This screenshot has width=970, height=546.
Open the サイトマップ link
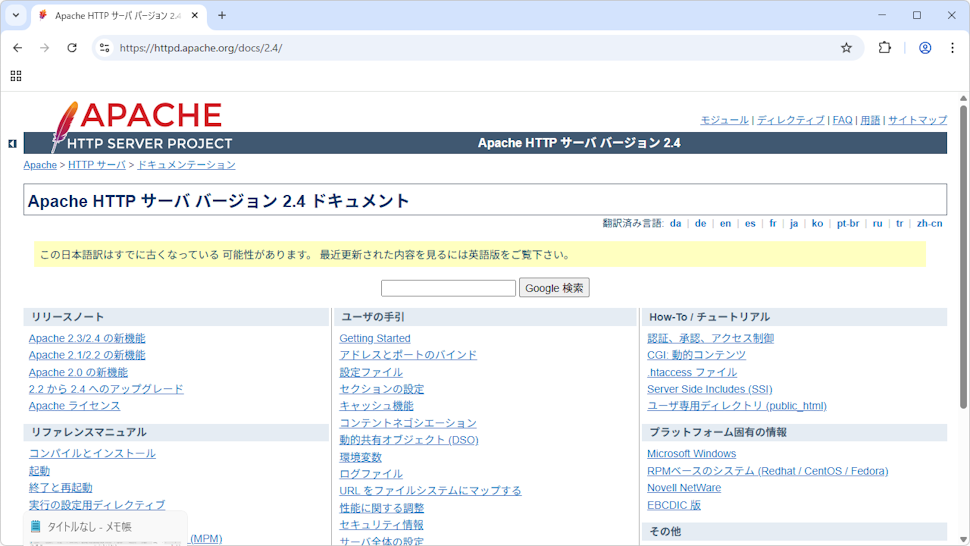click(917, 120)
